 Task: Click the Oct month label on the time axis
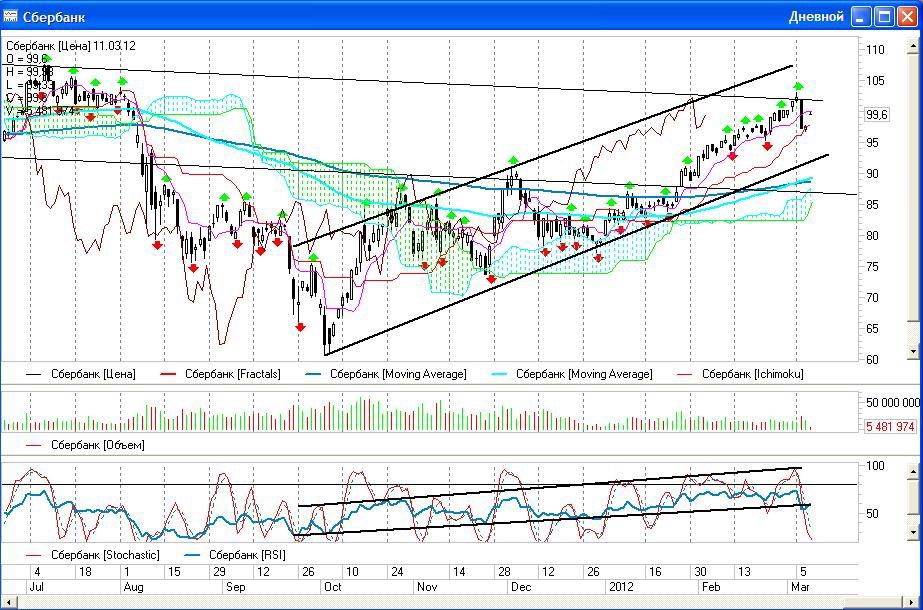pyautogui.click(x=333, y=587)
